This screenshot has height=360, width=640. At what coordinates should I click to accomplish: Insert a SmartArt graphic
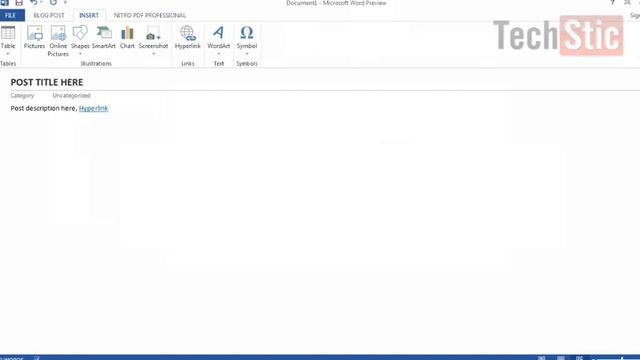click(104, 38)
